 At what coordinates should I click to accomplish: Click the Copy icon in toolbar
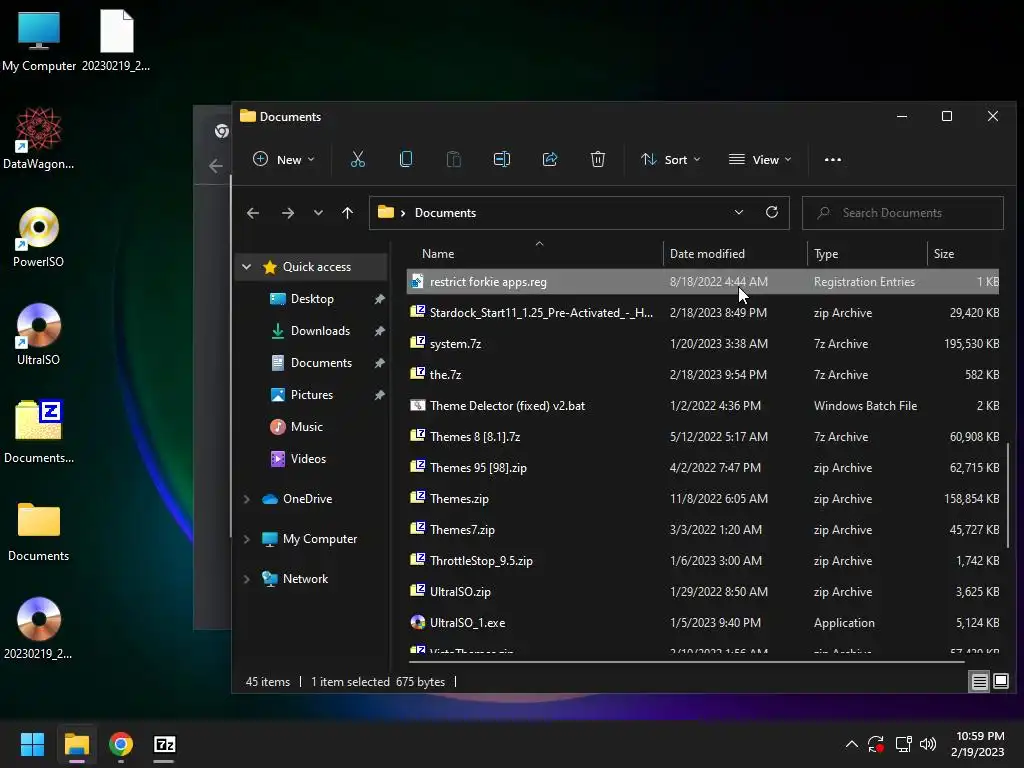tap(406, 159)
